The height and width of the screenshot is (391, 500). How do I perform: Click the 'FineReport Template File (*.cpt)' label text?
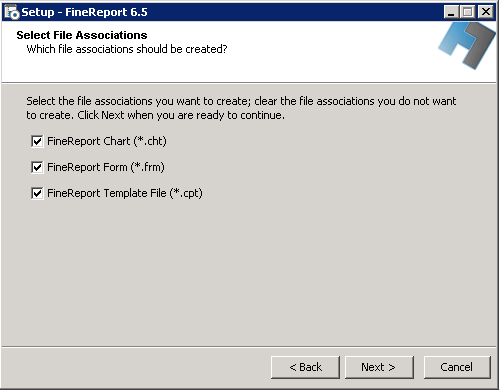click(125, 193)
